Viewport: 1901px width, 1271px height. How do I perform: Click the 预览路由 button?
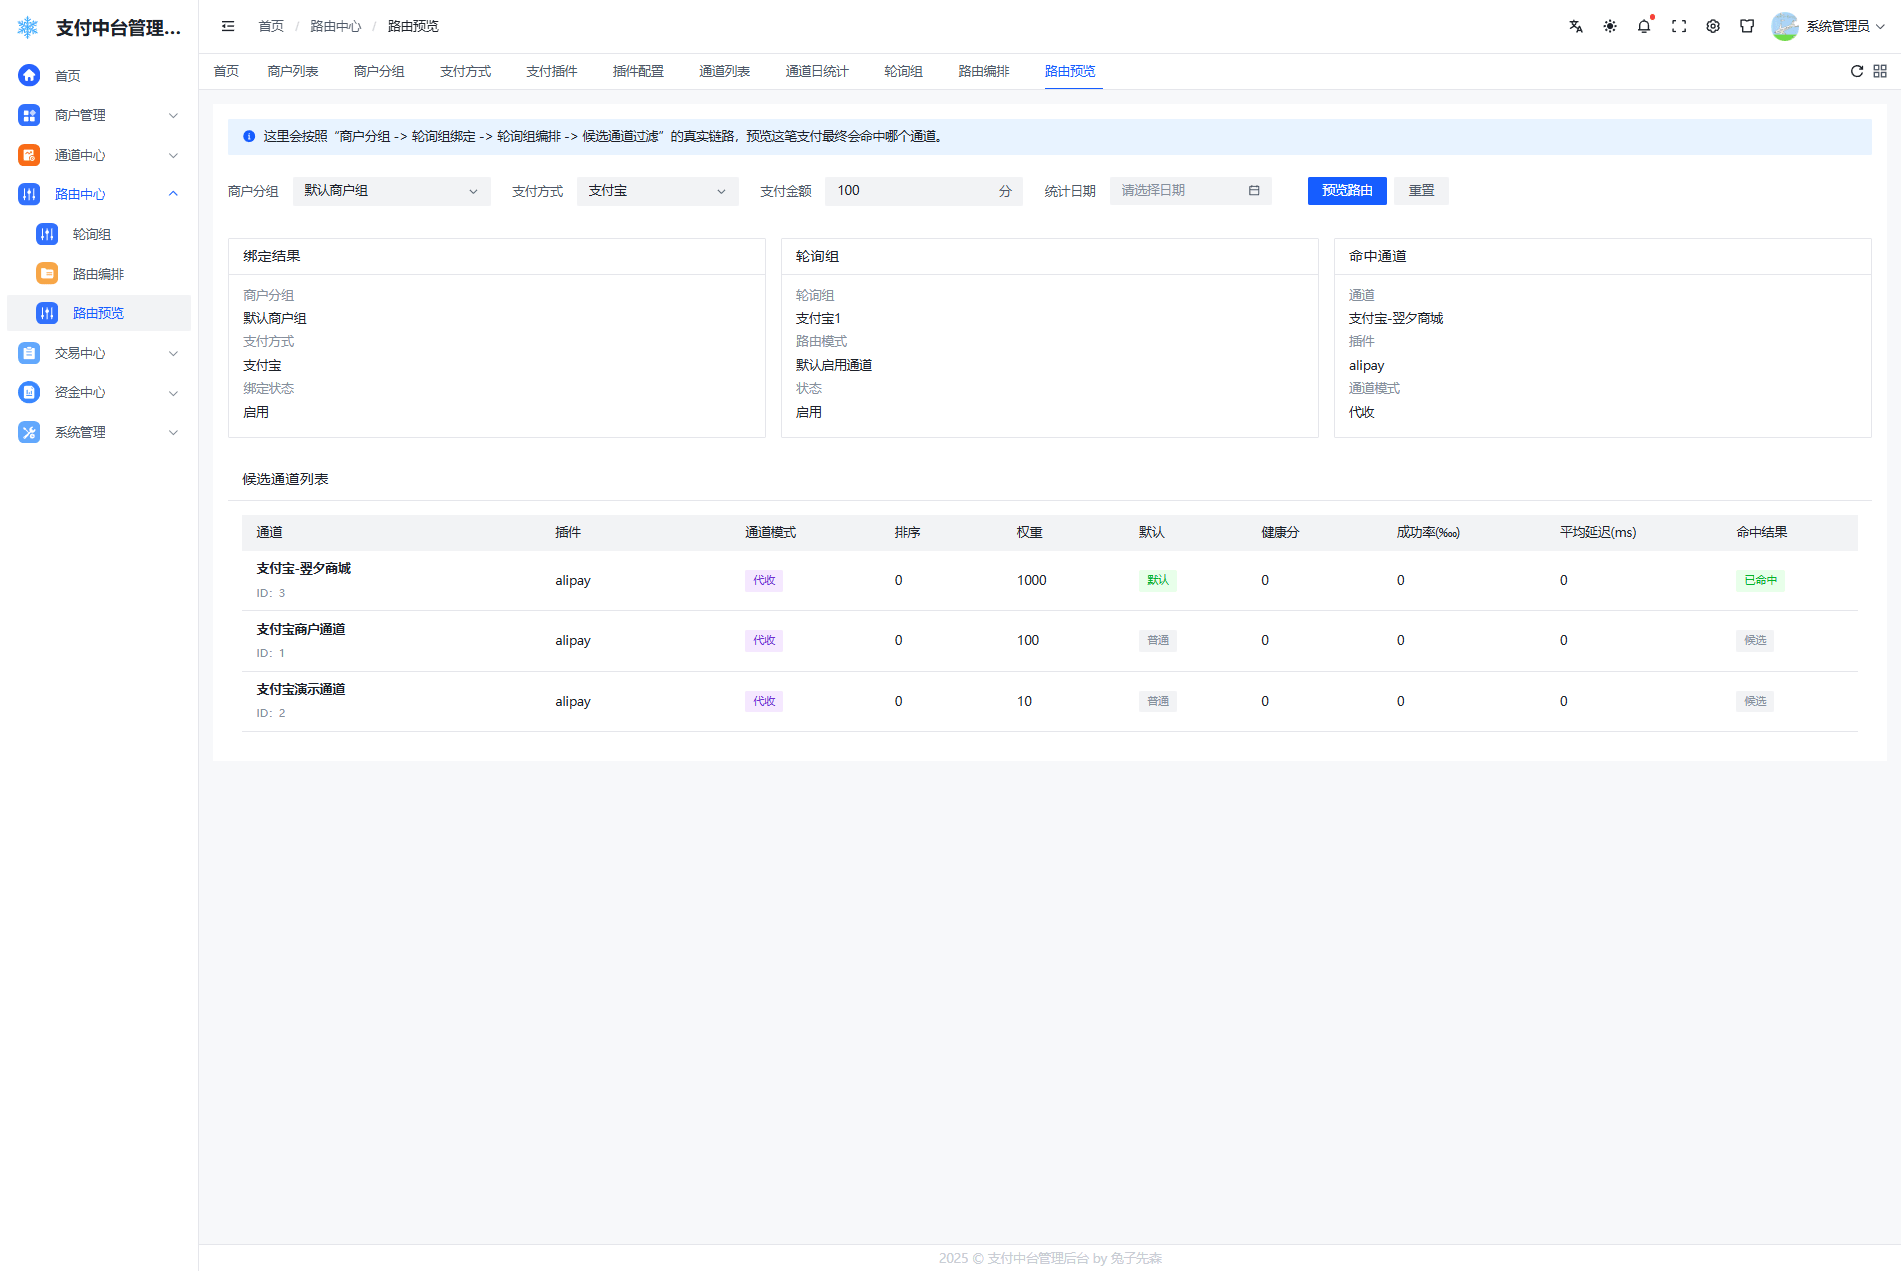pyautogui.click(x=1346, y=191)
